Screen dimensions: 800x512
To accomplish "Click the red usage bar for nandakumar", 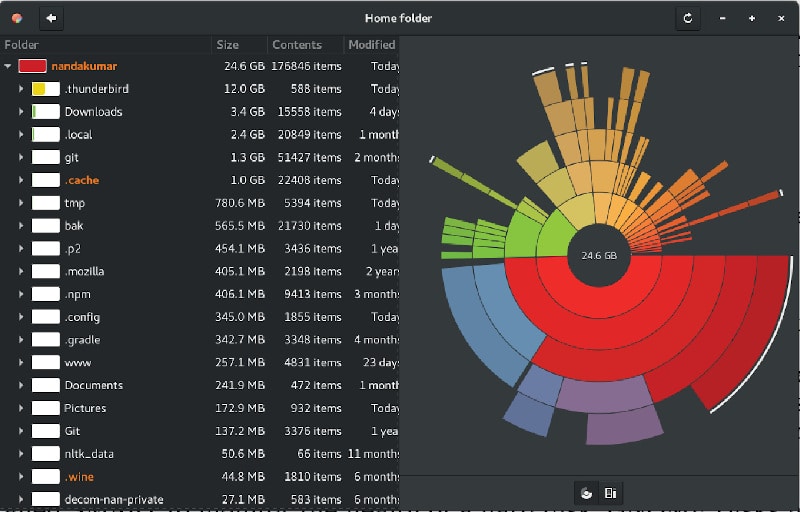I will coord(33,66).
